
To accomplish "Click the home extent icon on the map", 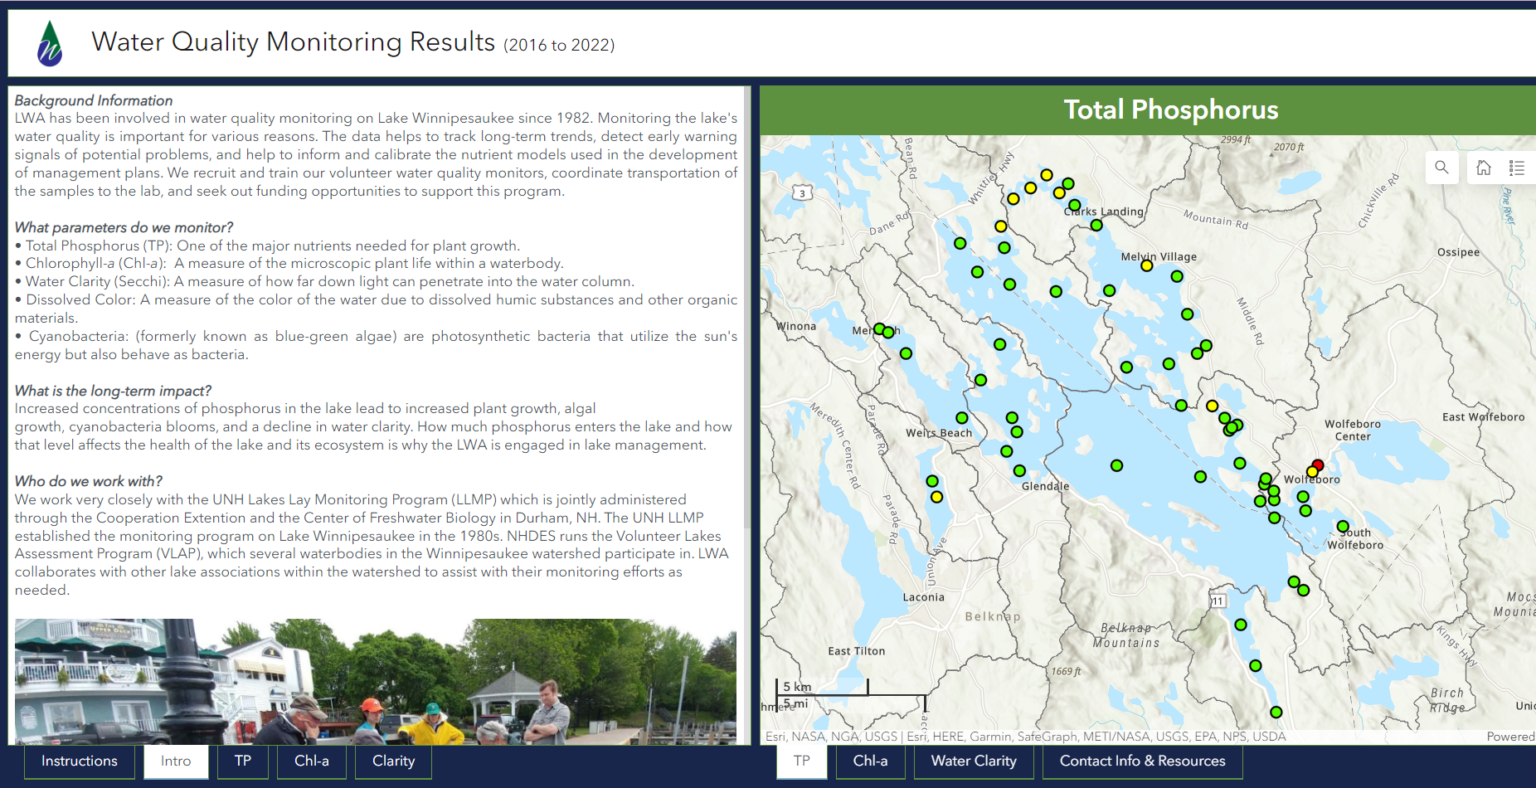I will [1483, 167].
